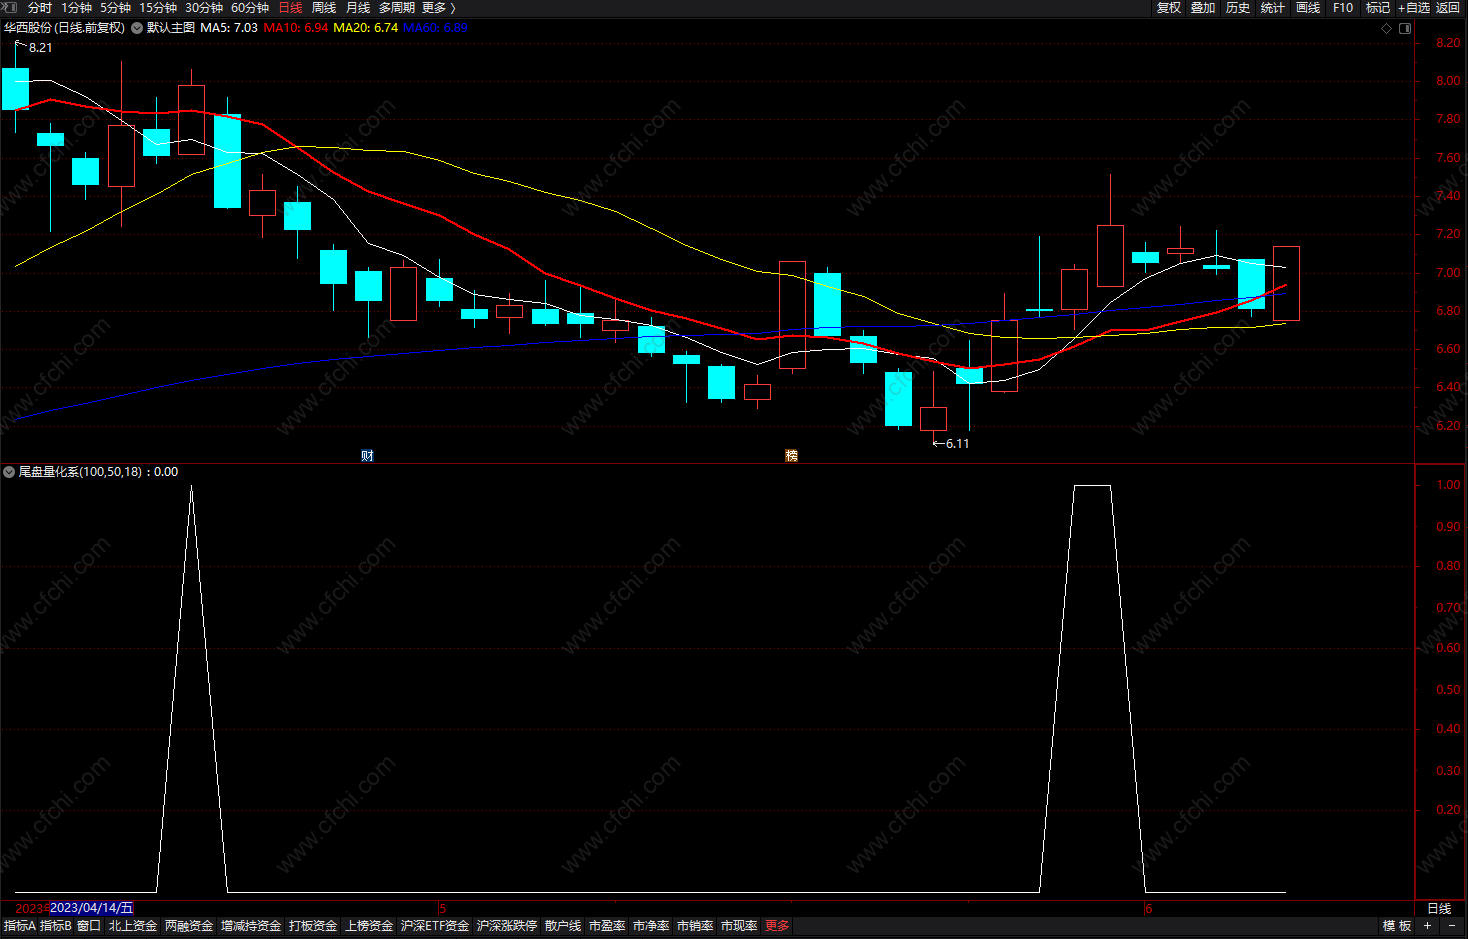Click the 模板 template button
The image size is (1468, 939).
point(1397,926)
